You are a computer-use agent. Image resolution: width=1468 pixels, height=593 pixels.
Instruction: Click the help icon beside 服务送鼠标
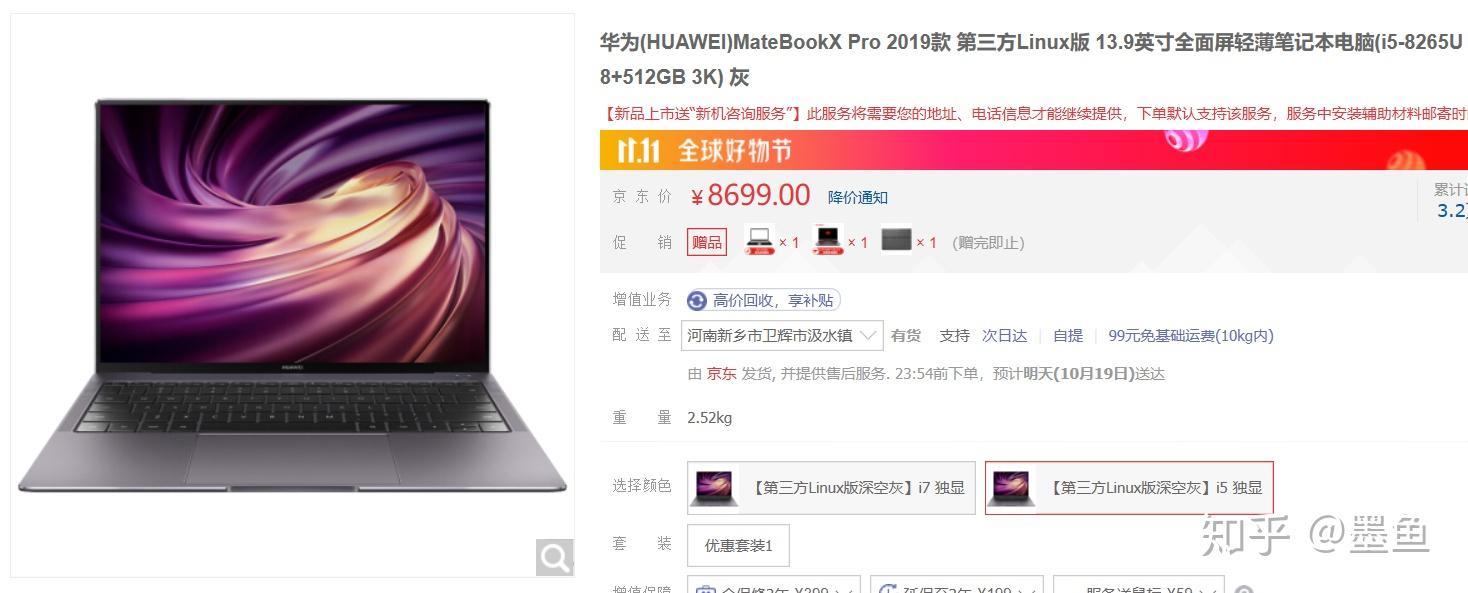pyautogui.click(x=1244, y=590)
